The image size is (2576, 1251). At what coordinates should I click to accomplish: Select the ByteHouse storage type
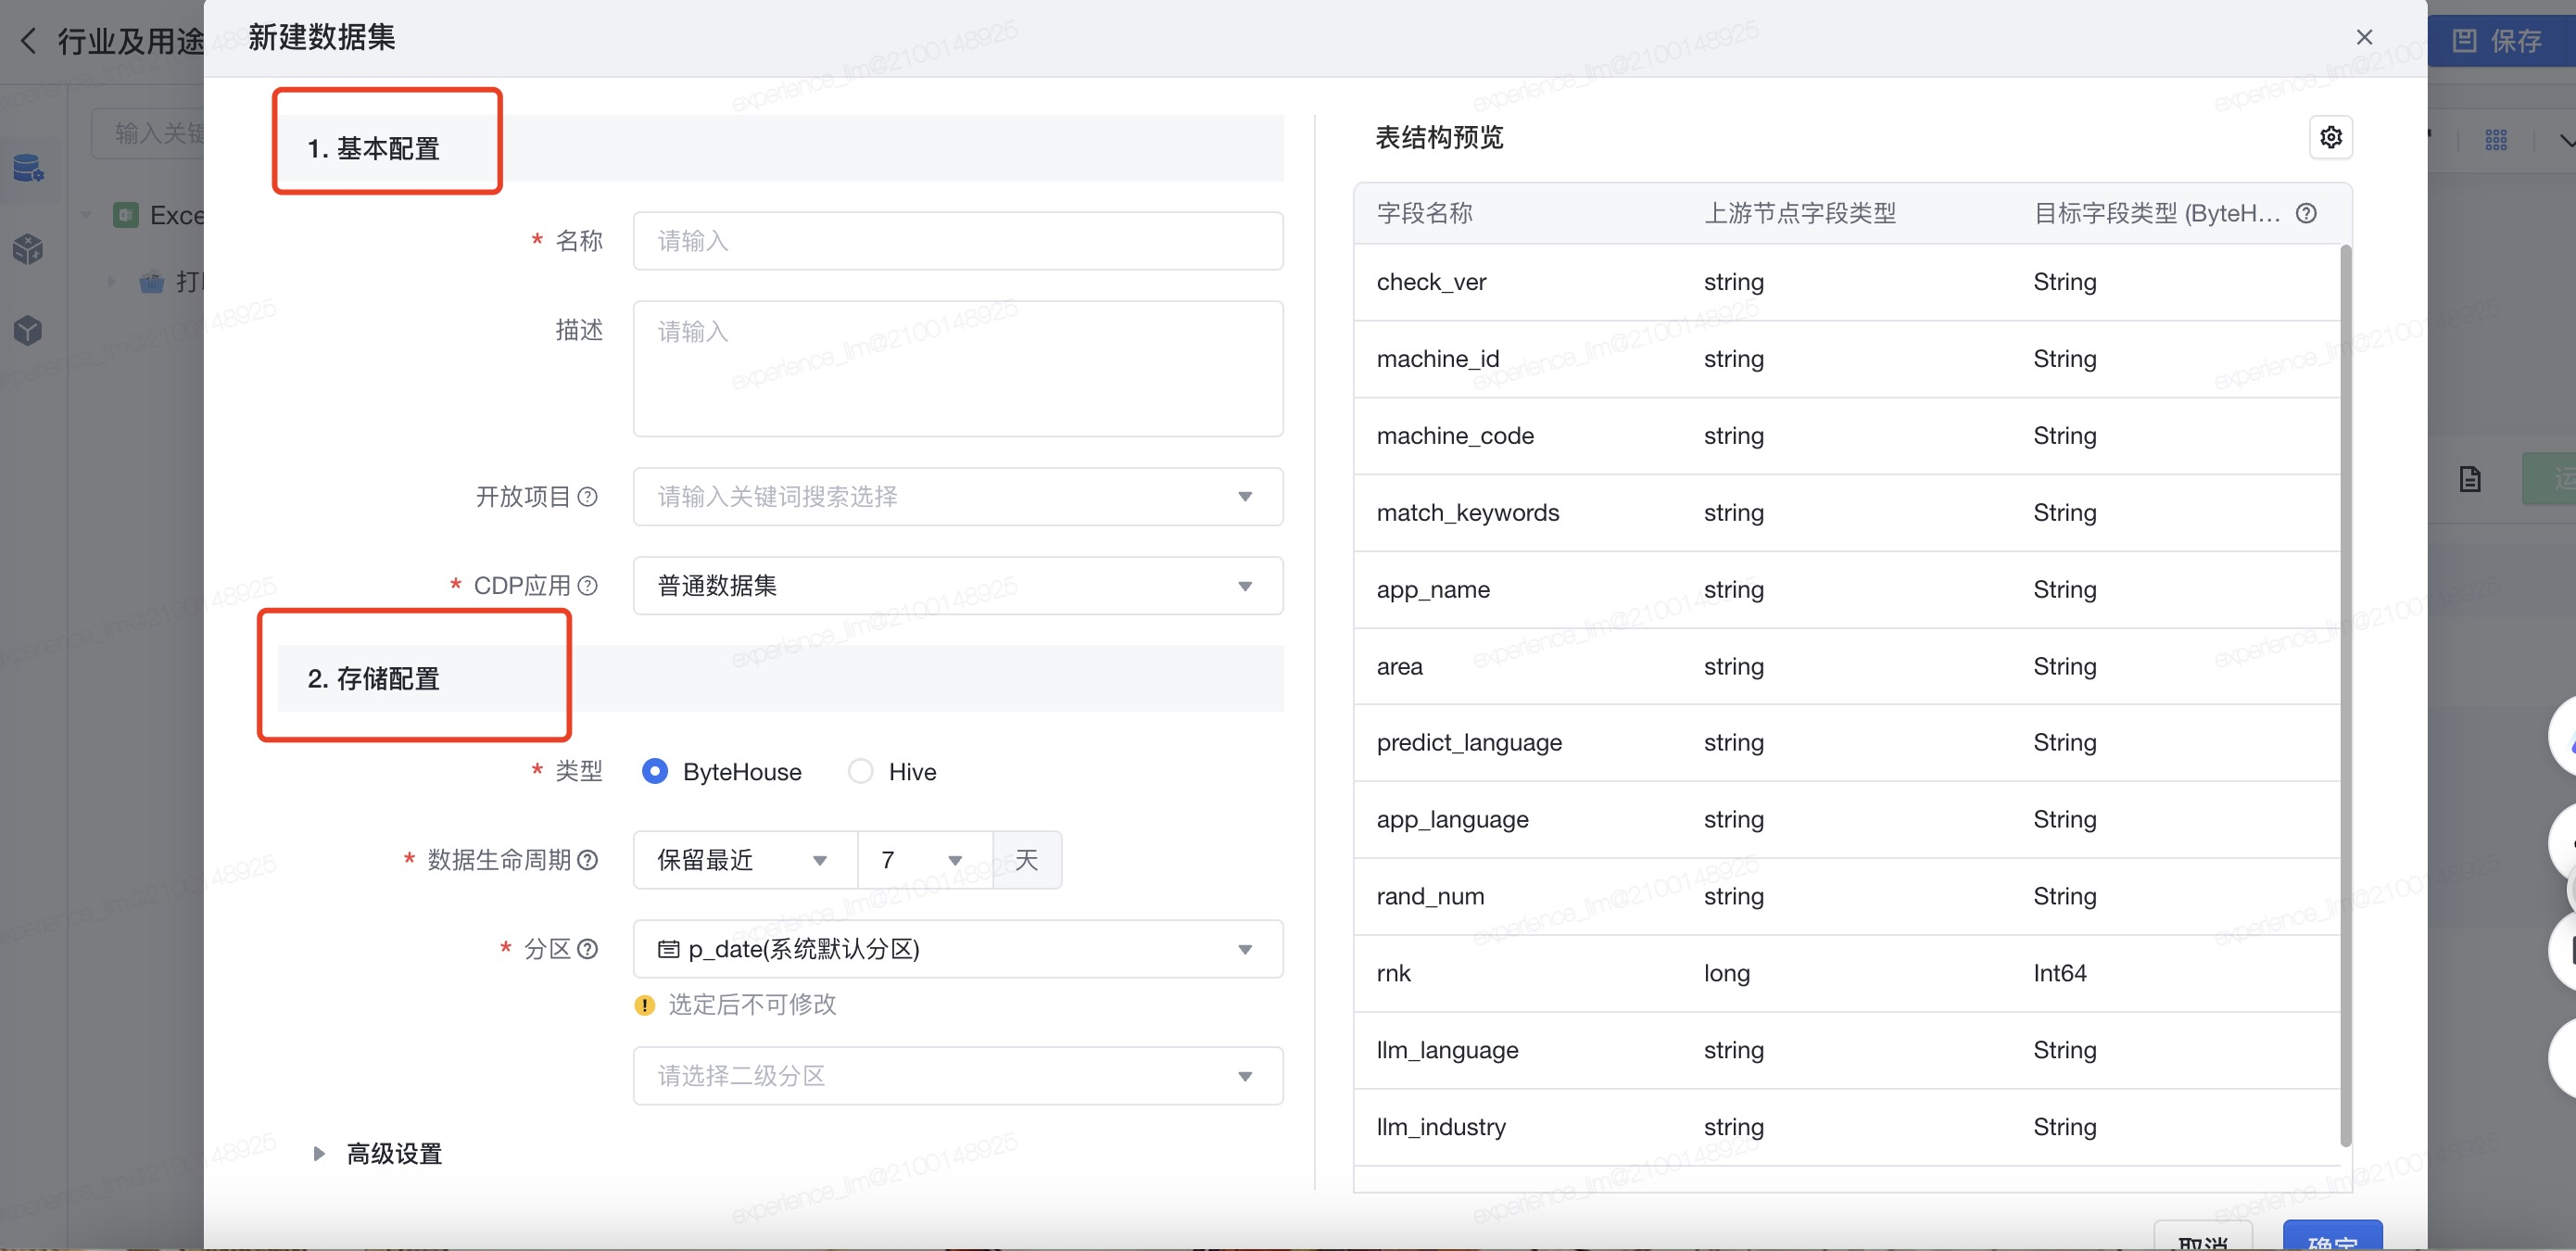click(x=655, y=771)
